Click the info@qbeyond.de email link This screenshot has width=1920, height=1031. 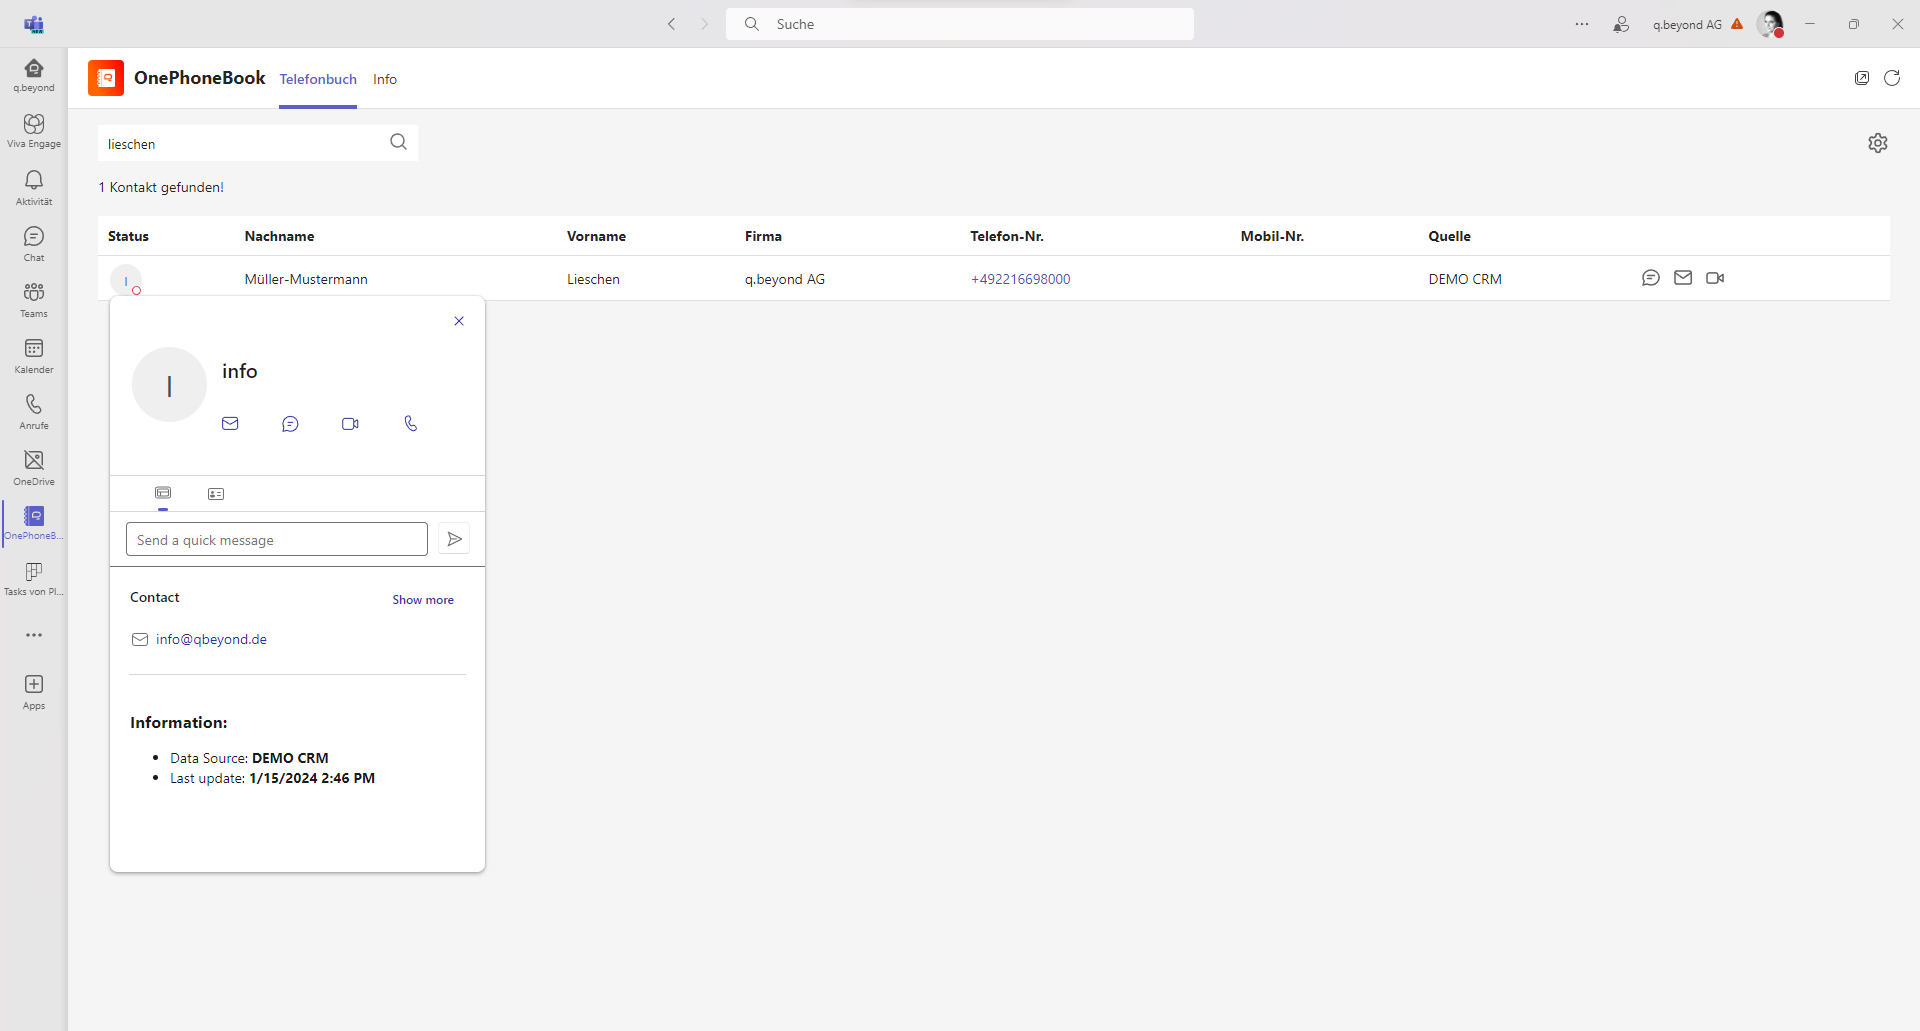click(211, 639)
